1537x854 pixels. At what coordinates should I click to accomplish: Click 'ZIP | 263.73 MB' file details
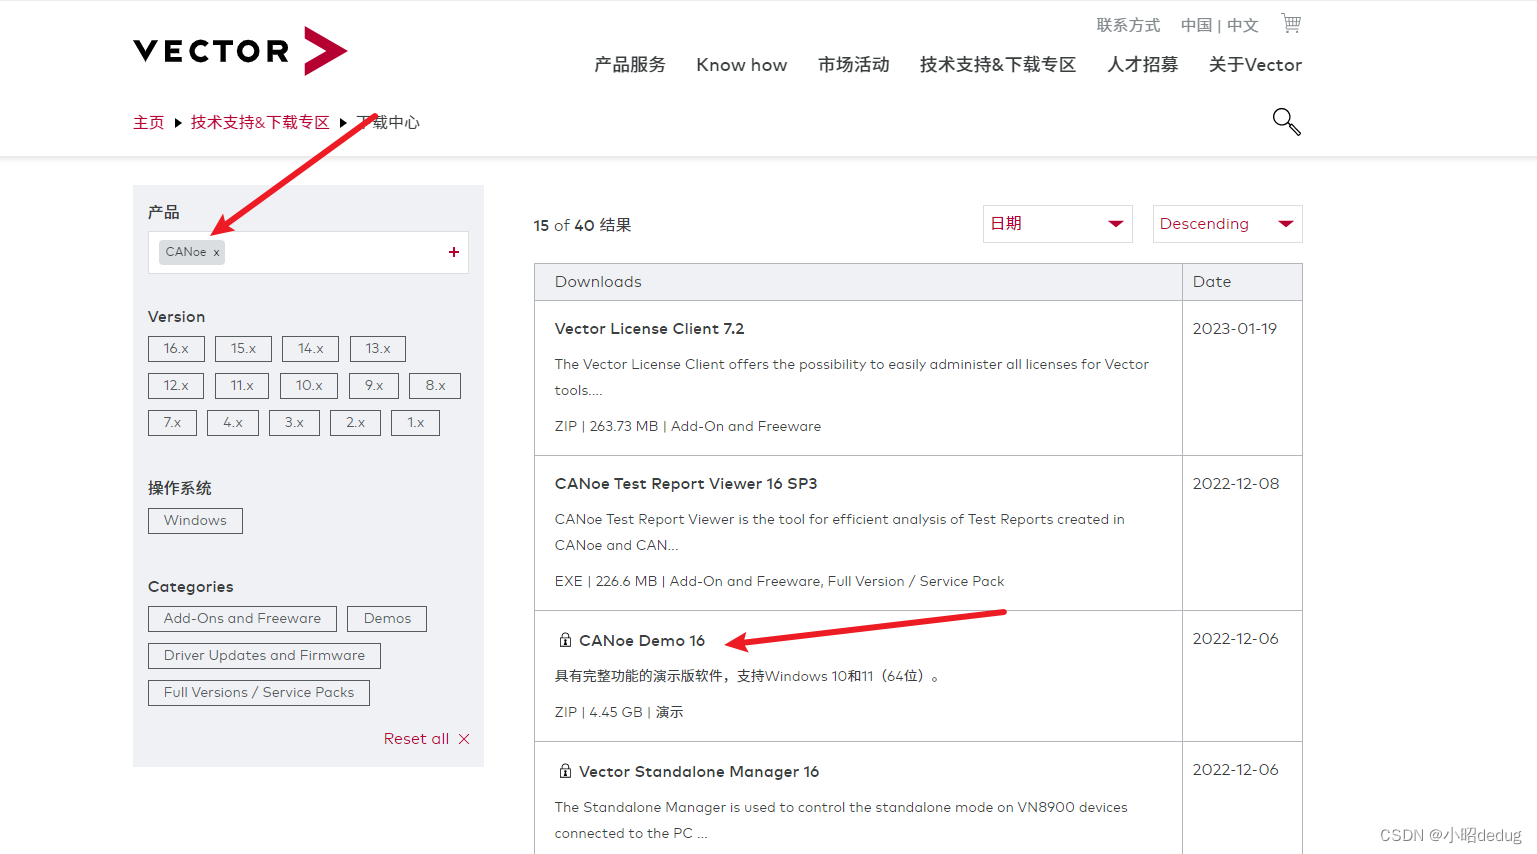pyautogui.click(x=688, y=426)
